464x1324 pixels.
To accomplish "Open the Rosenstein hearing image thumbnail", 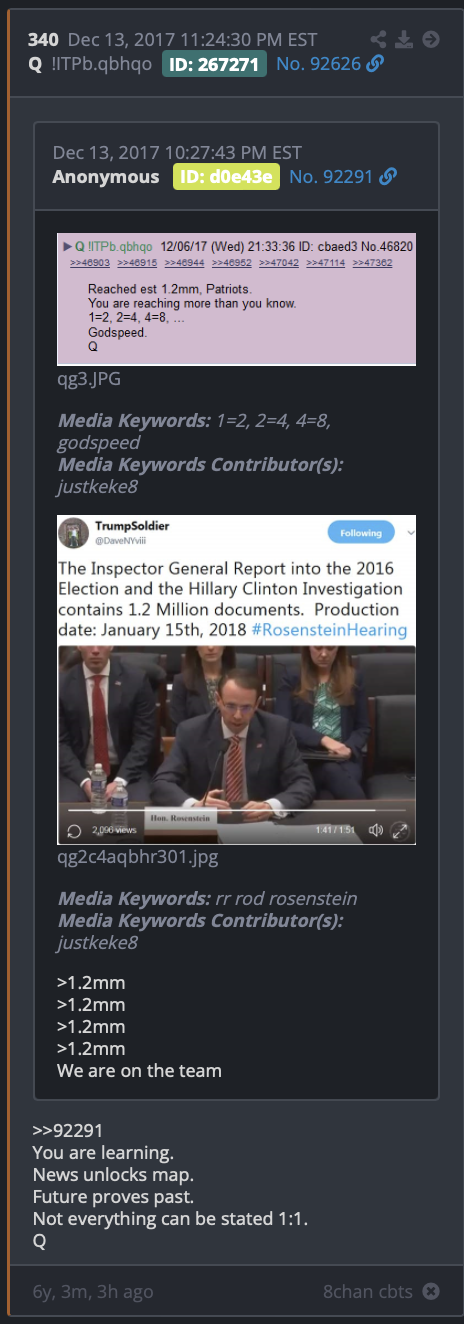I will click(236, 680).
